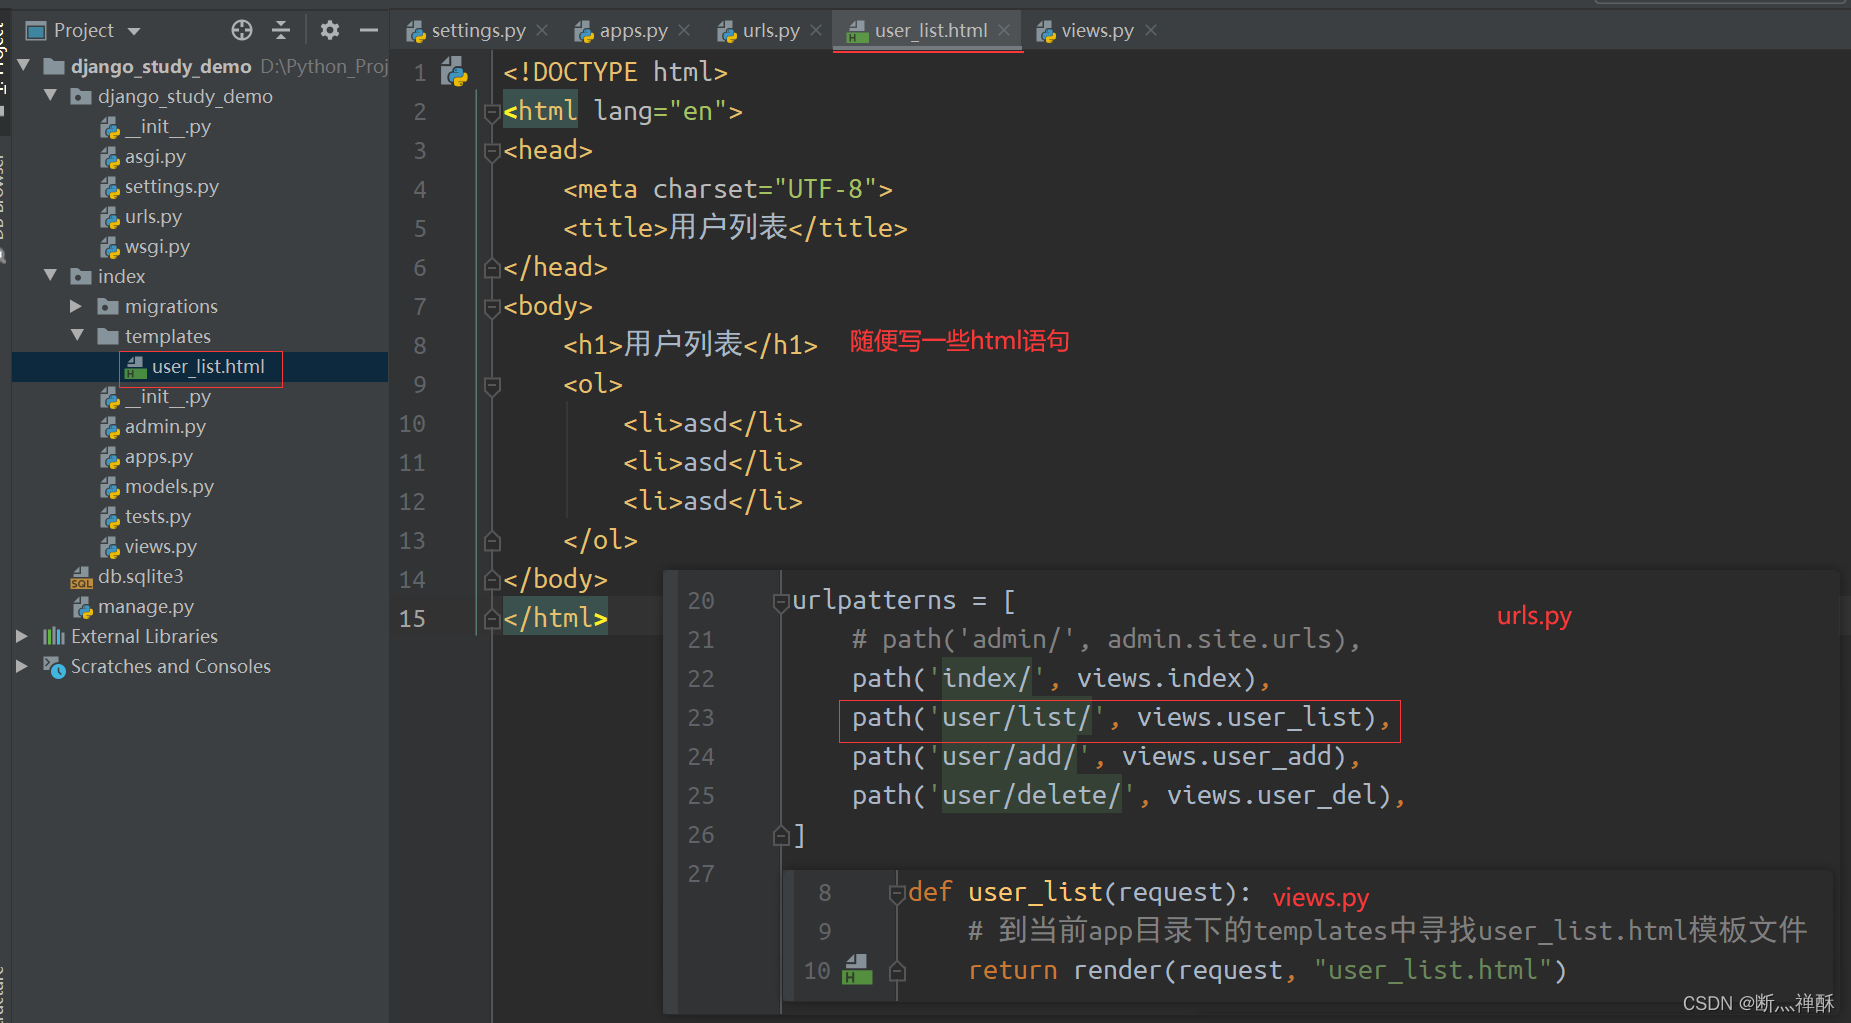This screenshot has height=1023, width=1851.
Task: Switch to the settings.py tab
Action: tap(466, 31)
